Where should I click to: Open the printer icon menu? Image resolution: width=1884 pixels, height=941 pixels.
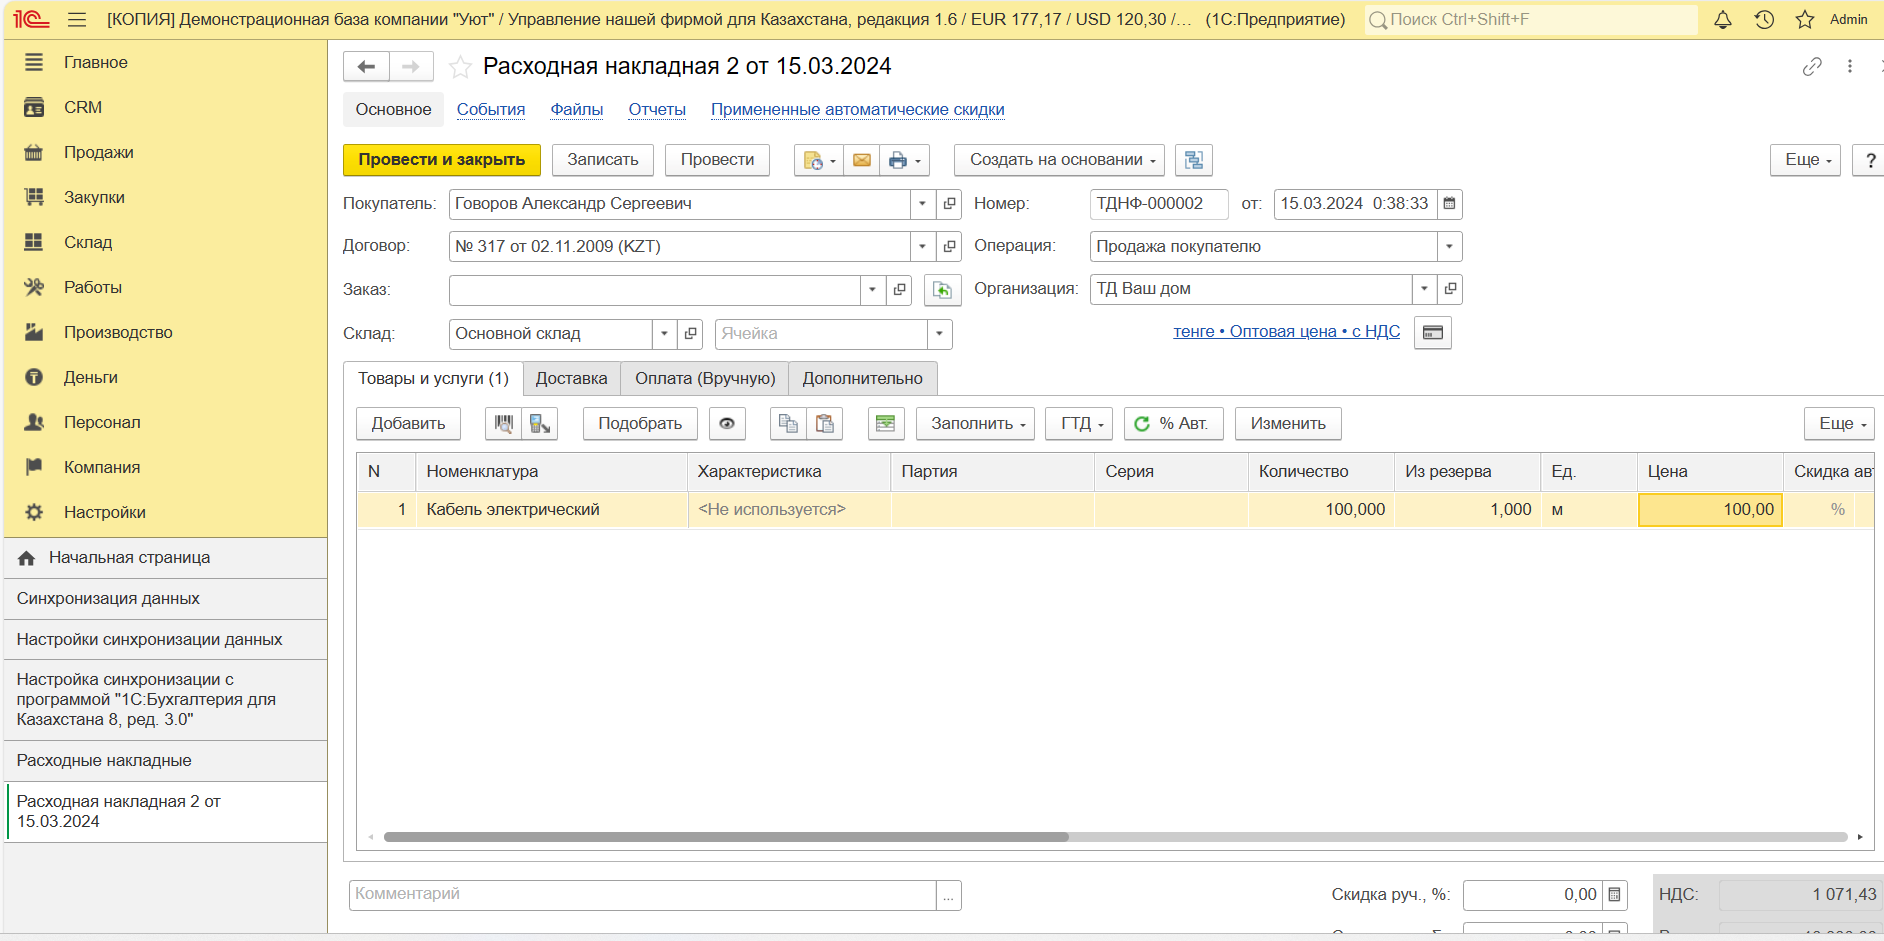pos(904,160)
